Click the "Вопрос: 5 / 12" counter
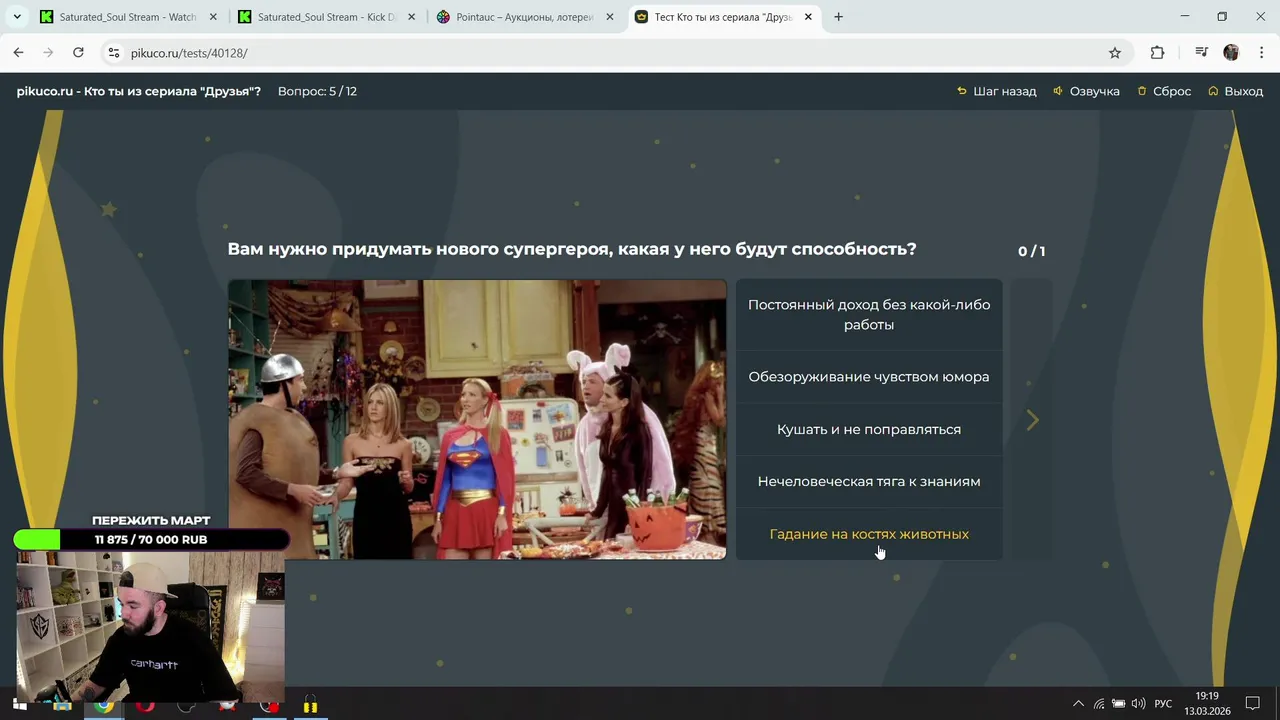The image size is (1280, 720). [x=317, y=91]
